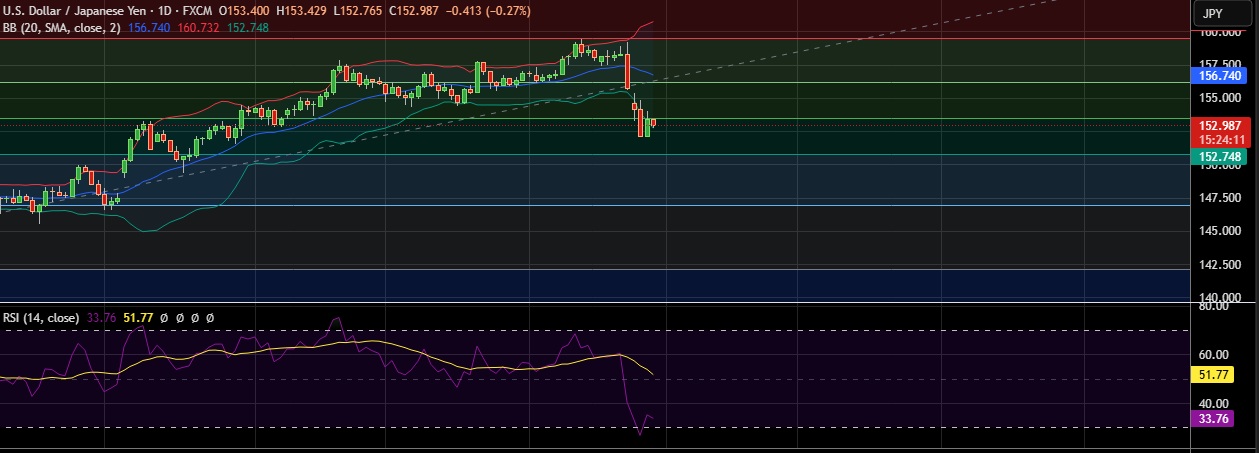Click the RSI legend value 33.76
The image size is (1259, 453).
pos(102,318)
